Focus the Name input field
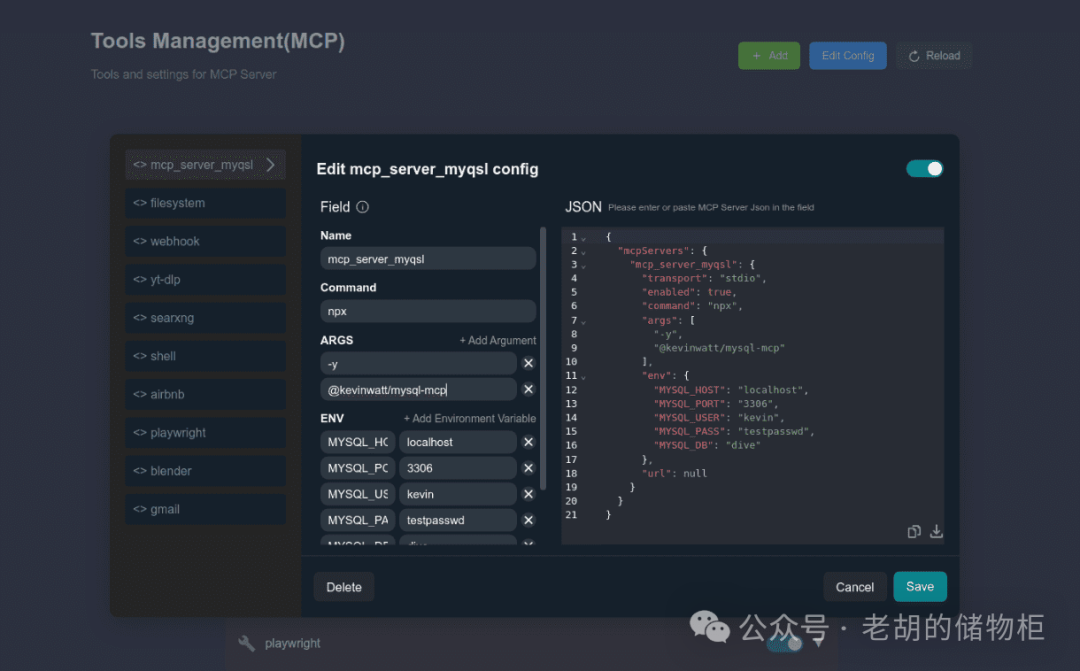This screenshot has width=1080, height=671. (x=428, y=259)
